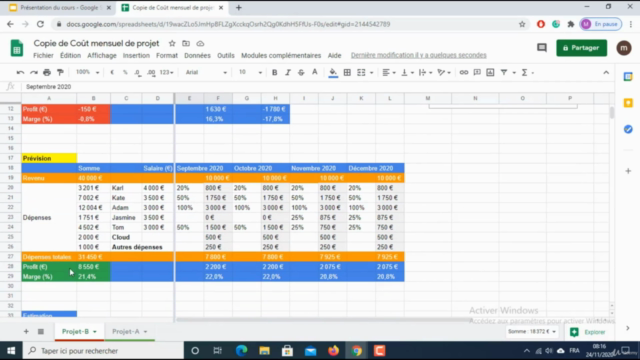The image size is (640, 360).
Task: Open font size dropdown
Action: 250,72
